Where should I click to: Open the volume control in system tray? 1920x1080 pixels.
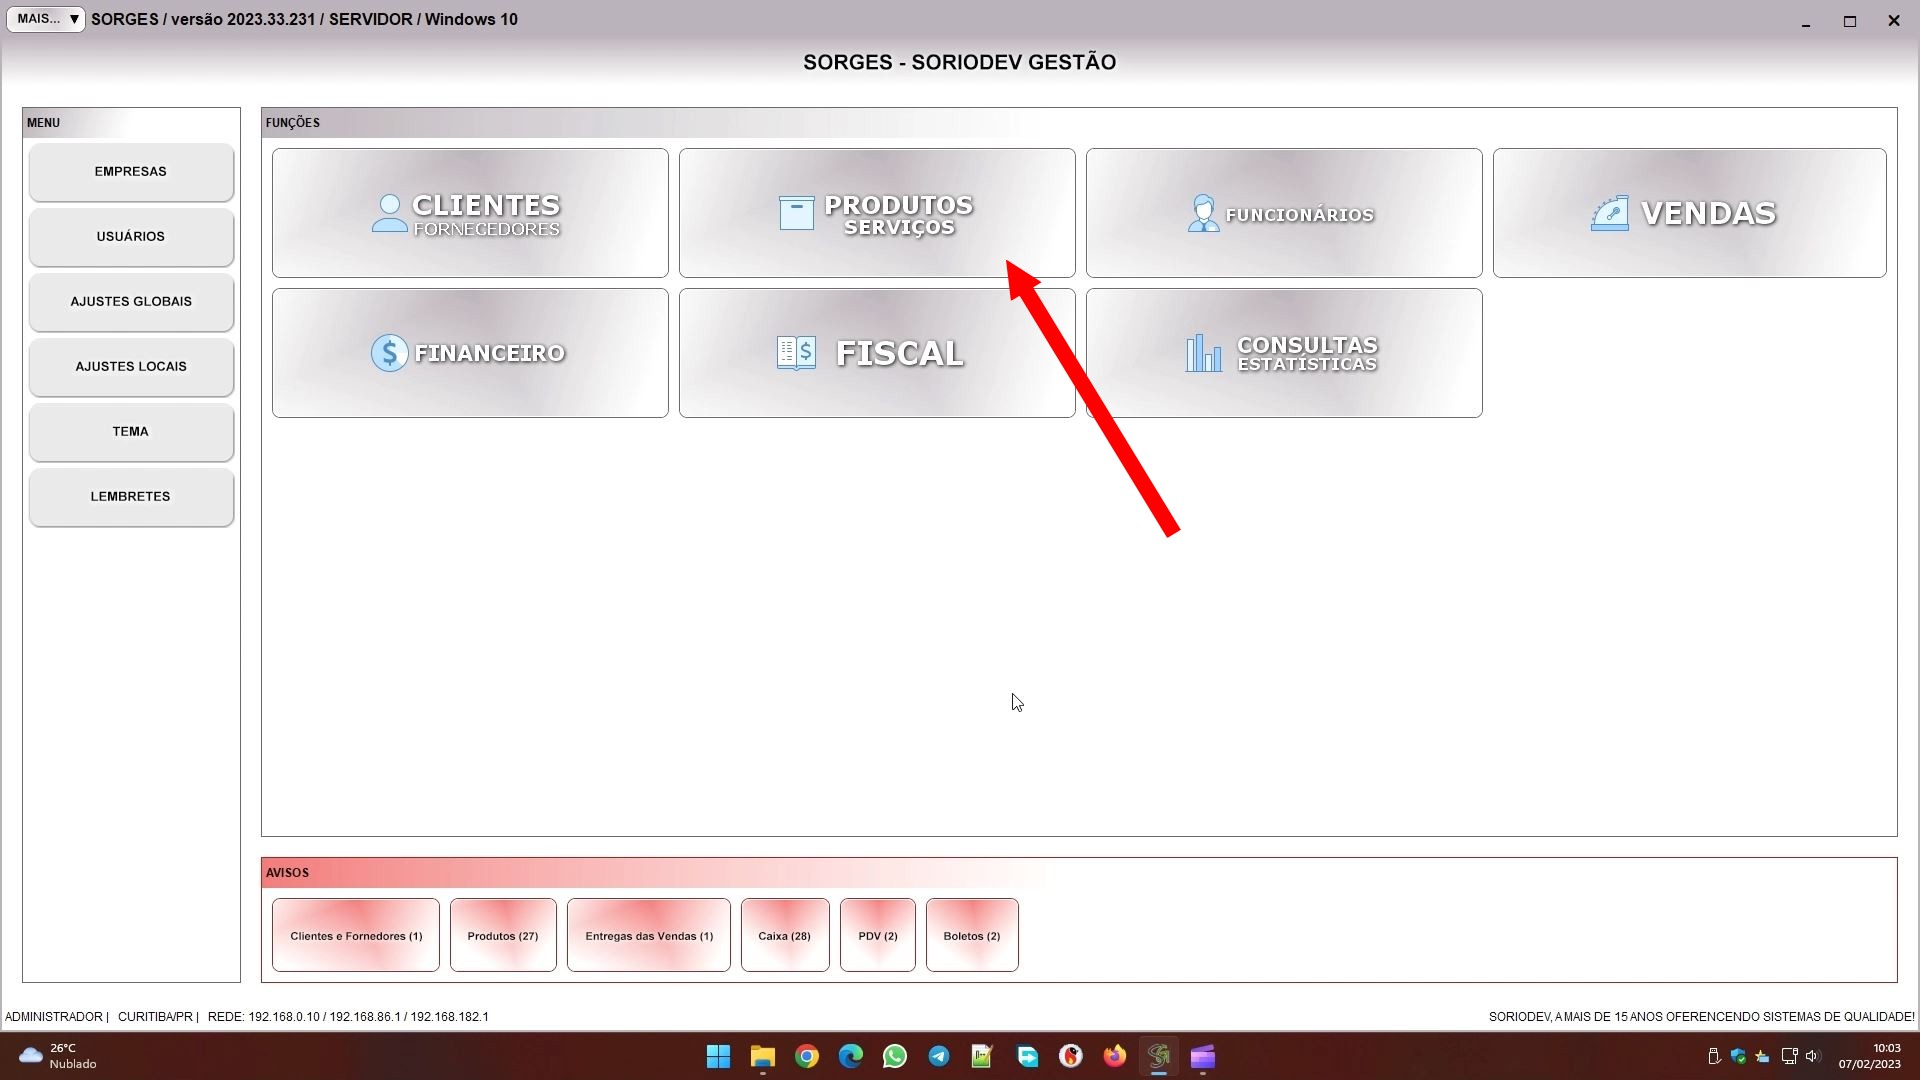[1813, 1056]
